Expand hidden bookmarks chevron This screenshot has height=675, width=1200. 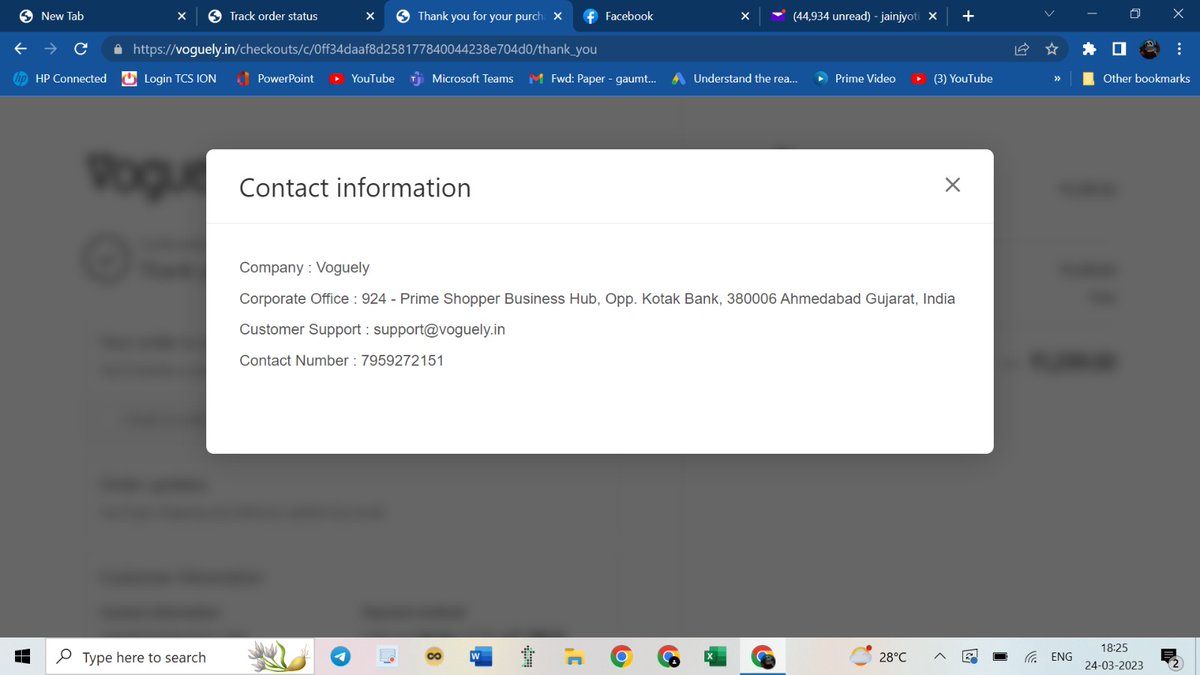tap(1057, 78)
